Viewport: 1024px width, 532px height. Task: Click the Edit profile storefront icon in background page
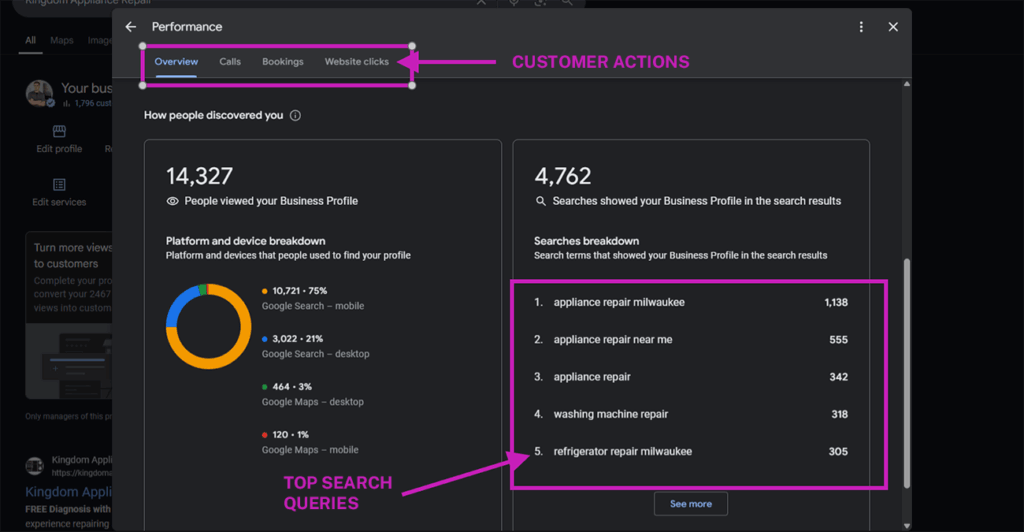coord(59,131)
